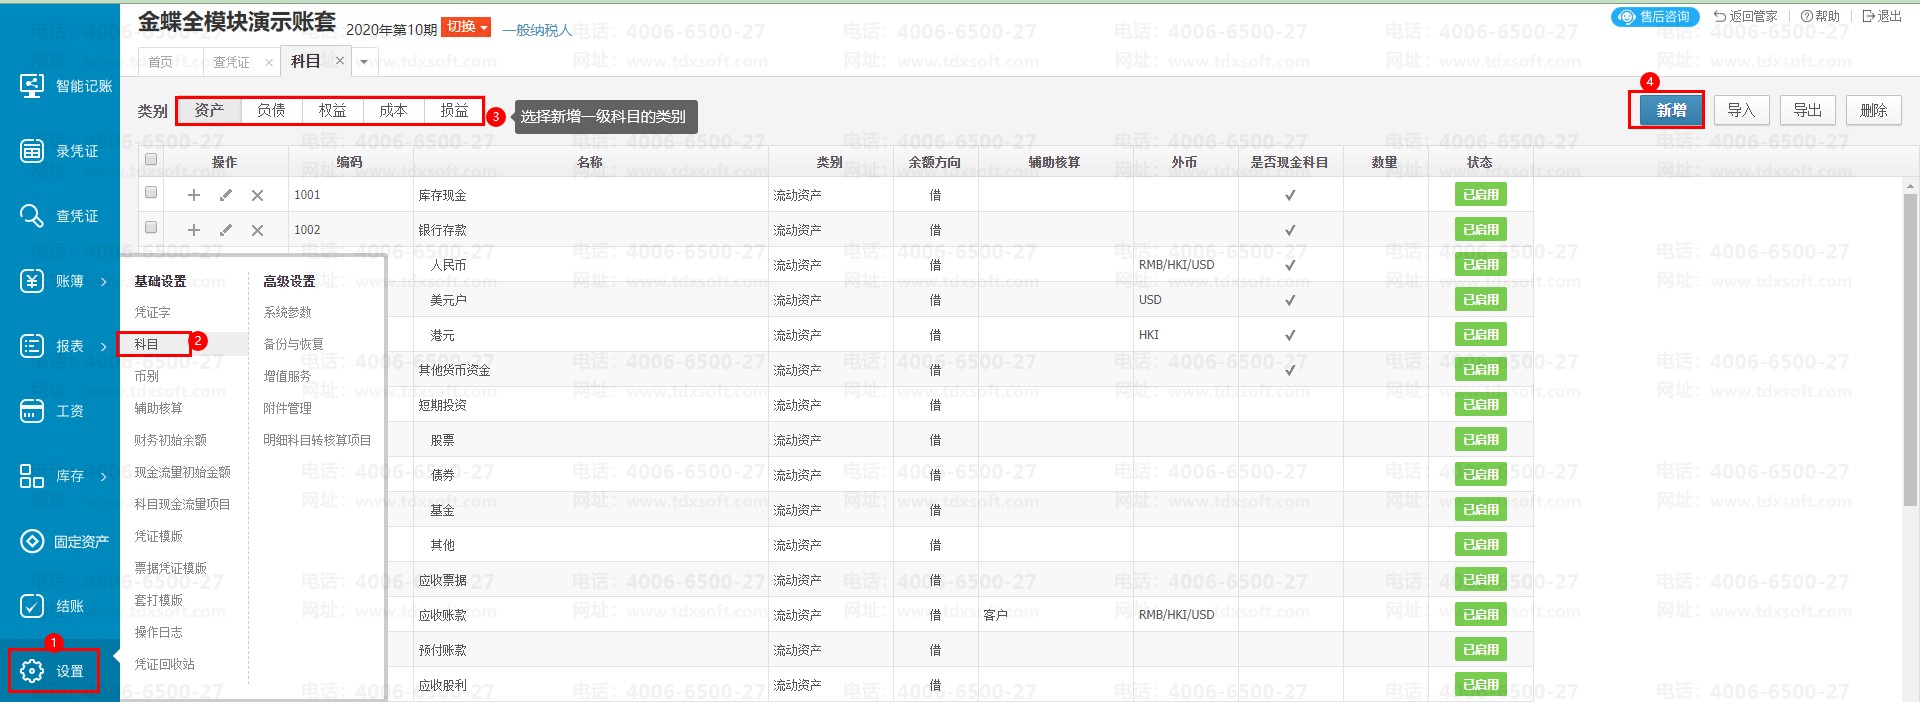This screenshot has width=1920, height=702.
Task: Click the 设置 gear icon
Action: click(32, 671)
